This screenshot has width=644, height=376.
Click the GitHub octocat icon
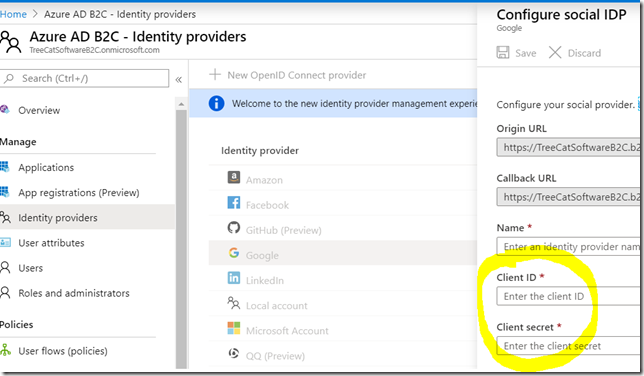tap(234, 227)
